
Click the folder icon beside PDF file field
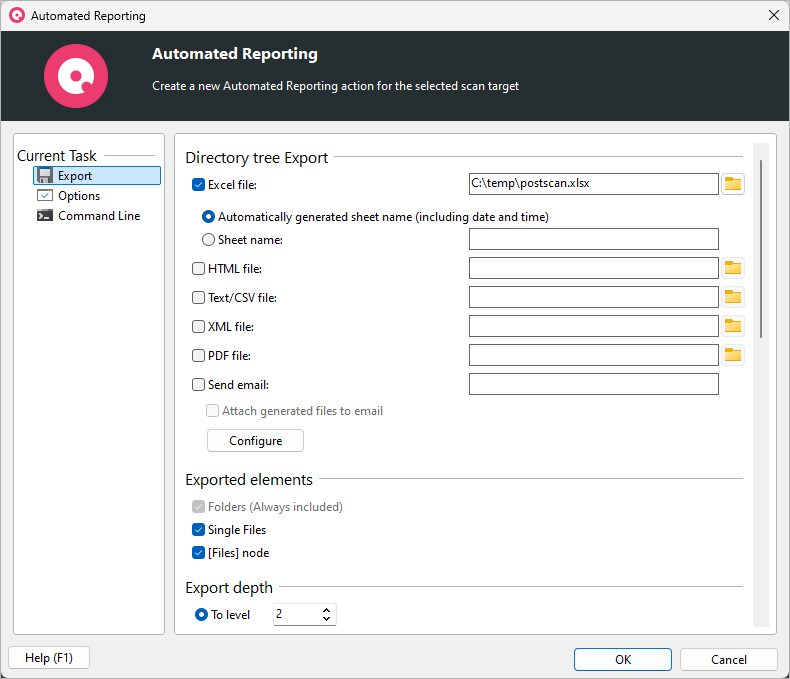733,355
